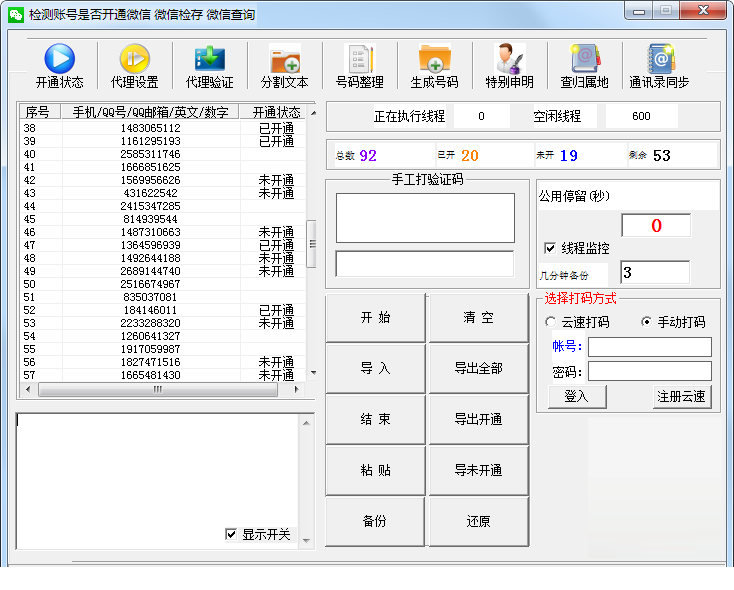Click the log area scroll-up arrow
This screenshot has width=734, height=590.
coord(306,423)
